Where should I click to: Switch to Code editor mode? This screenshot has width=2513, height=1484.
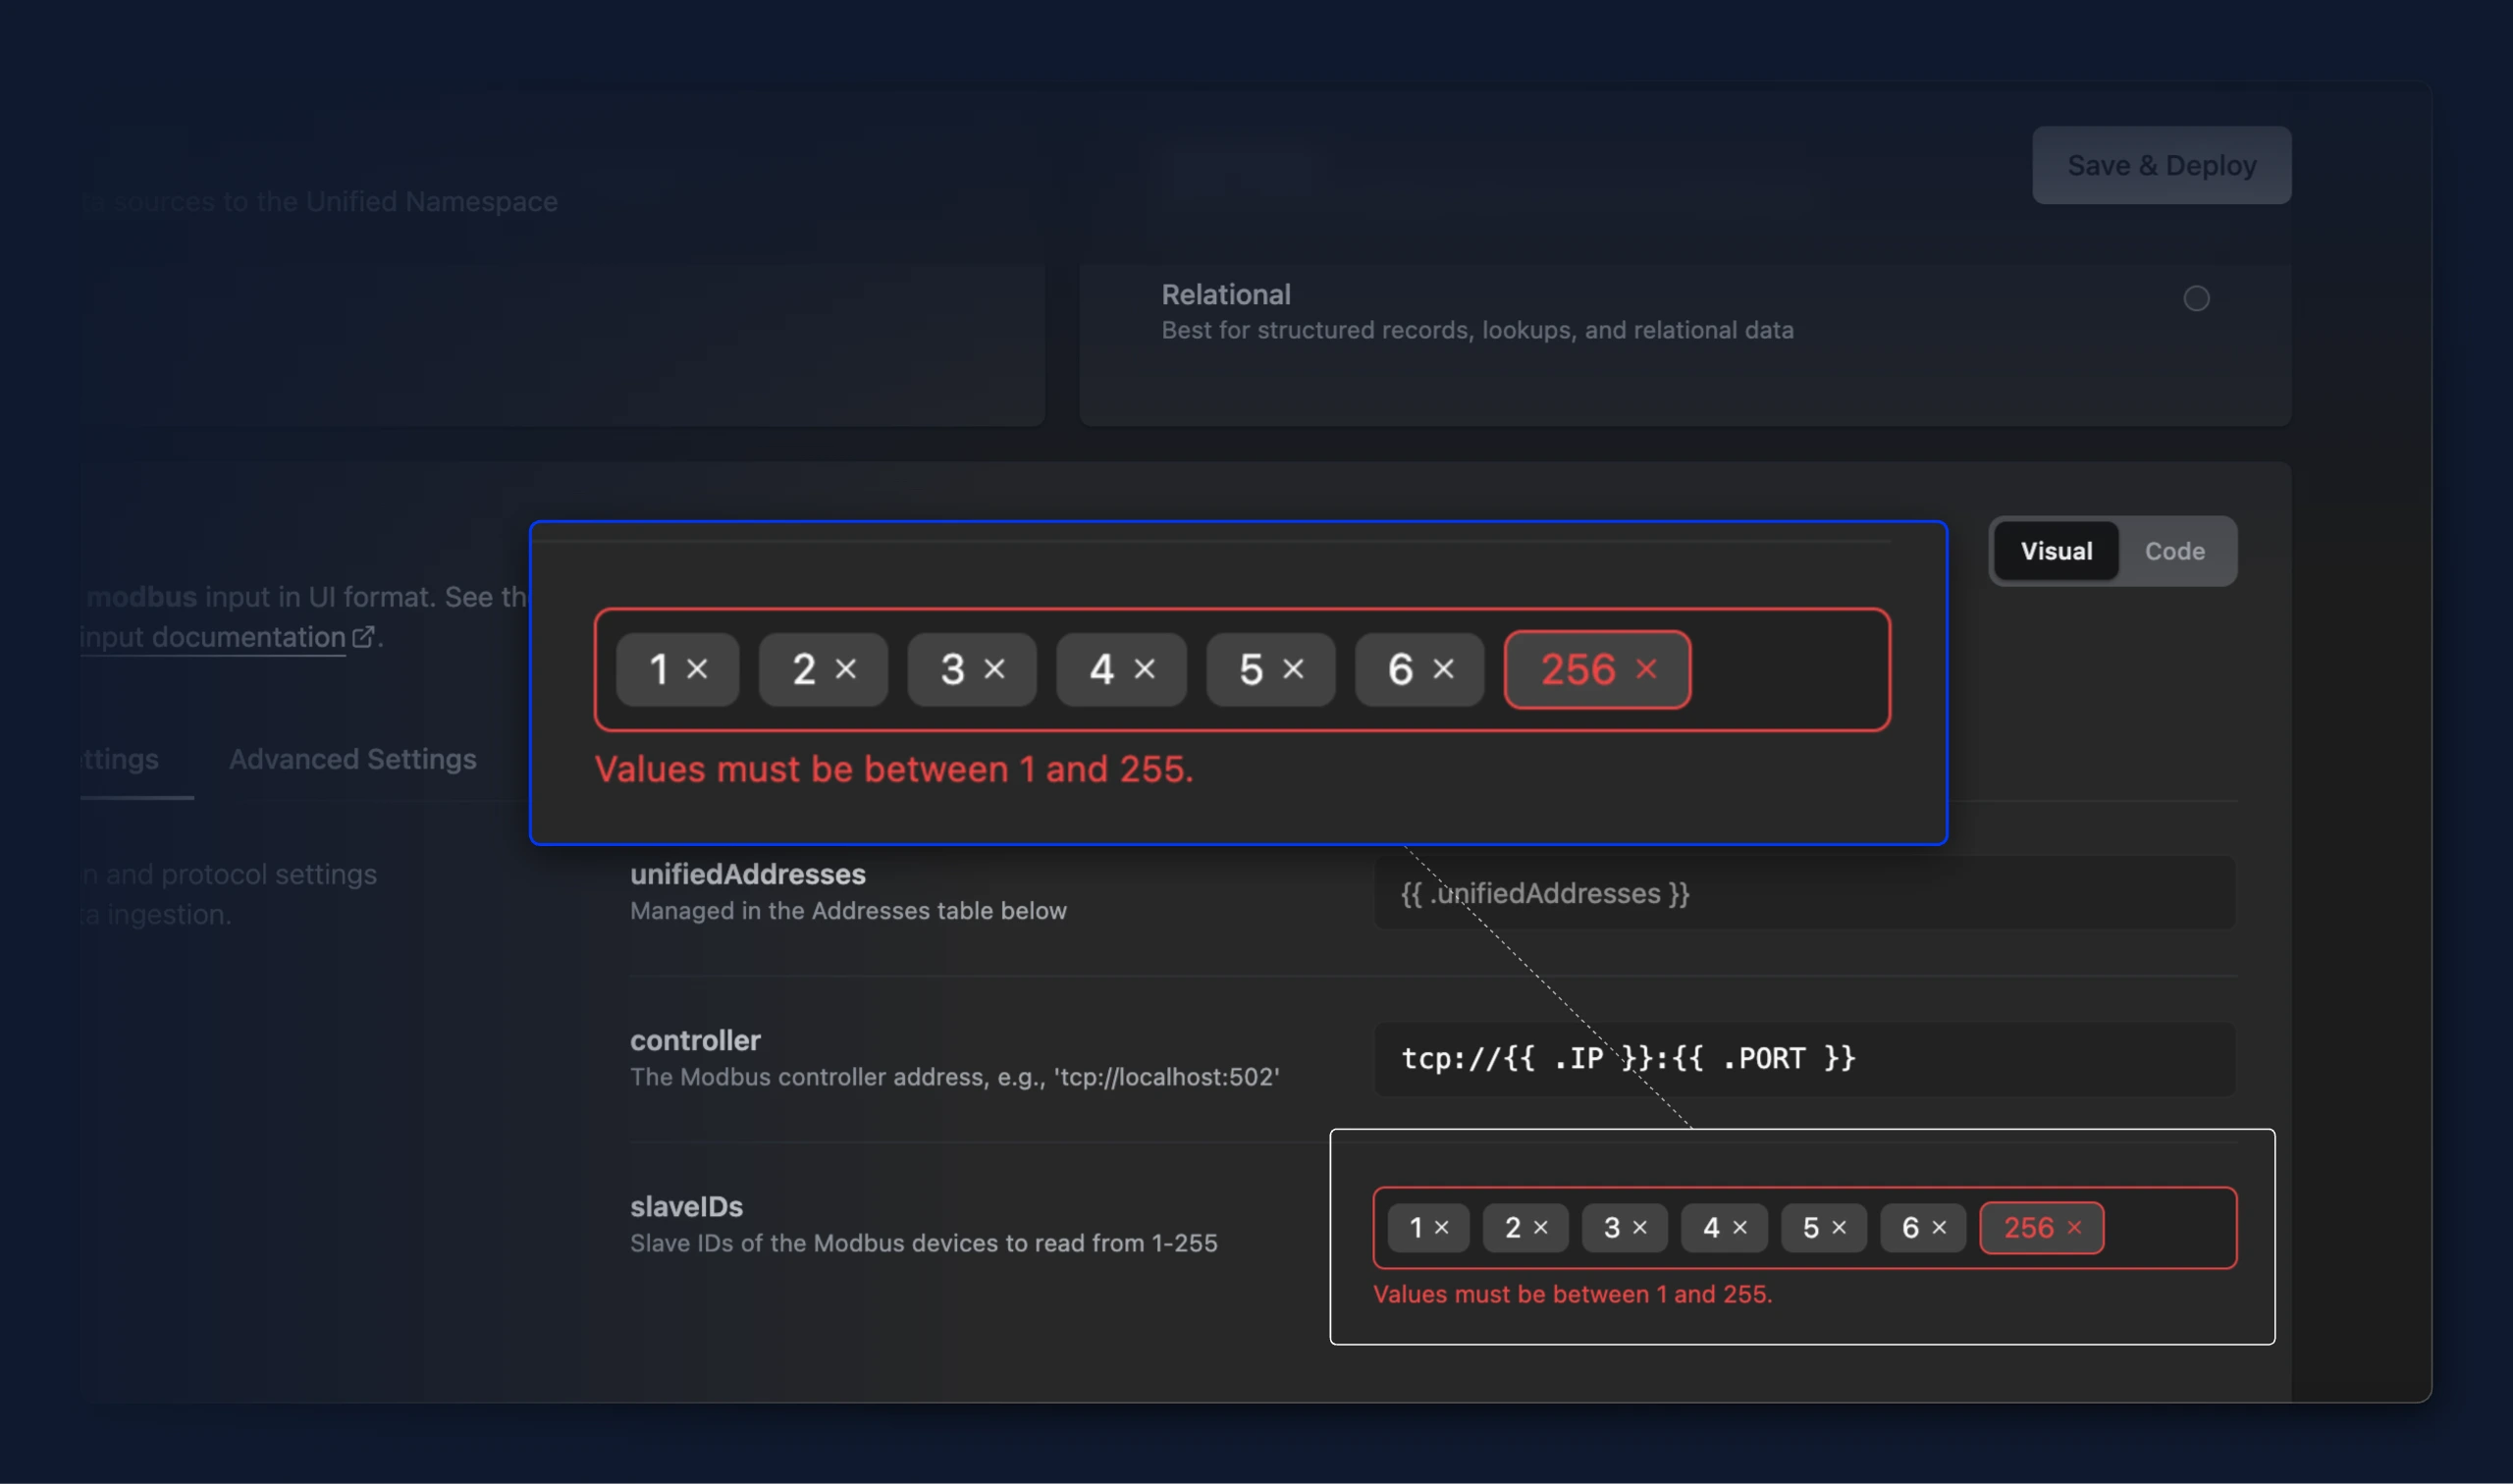pos(2174,551)
